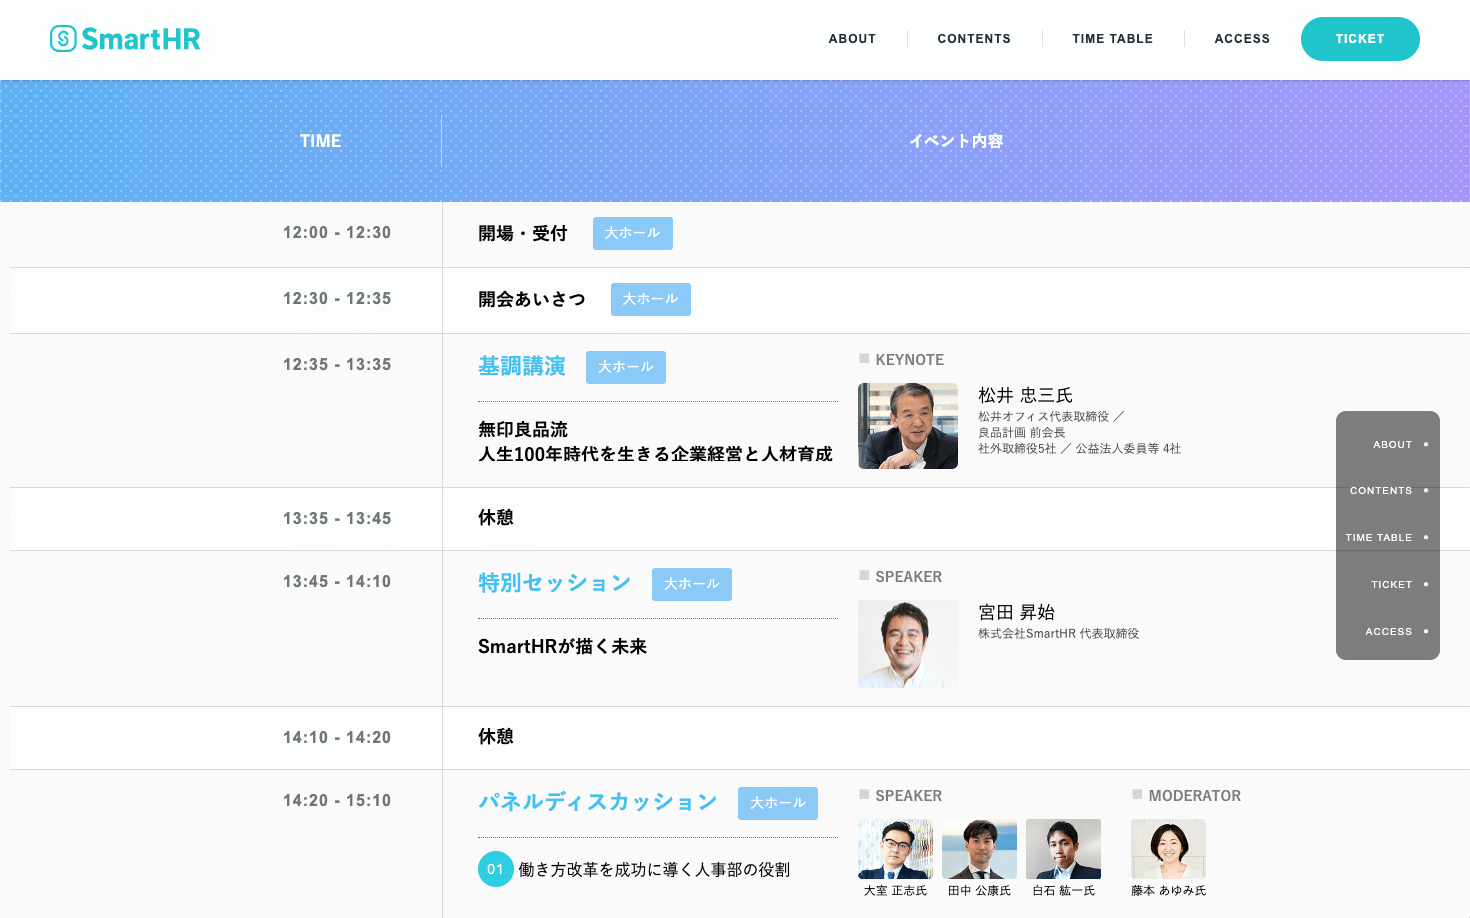Click the time 12:00 - 12:30
Image resolution: width=1470 pixels, height=918 pixels.
coord(337,233)
